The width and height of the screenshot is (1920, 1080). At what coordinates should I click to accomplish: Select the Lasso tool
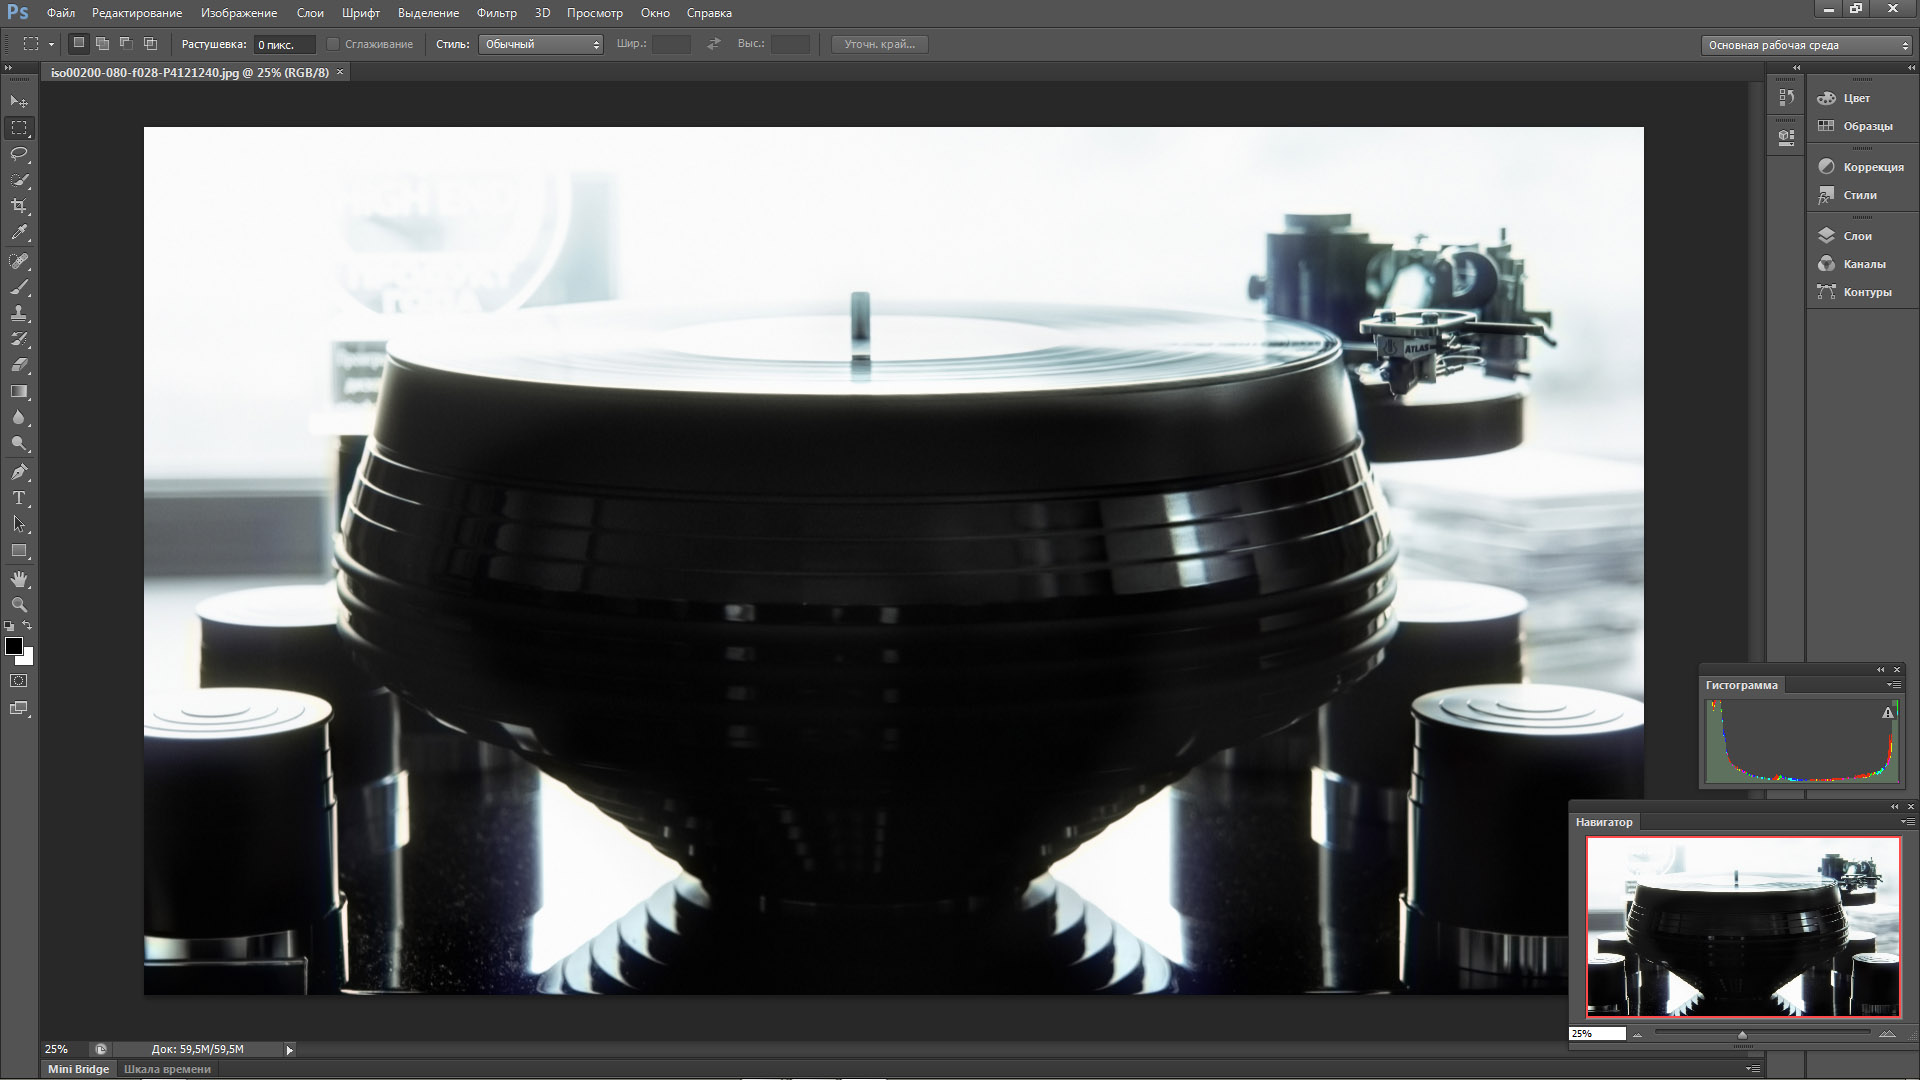[19, 154]
